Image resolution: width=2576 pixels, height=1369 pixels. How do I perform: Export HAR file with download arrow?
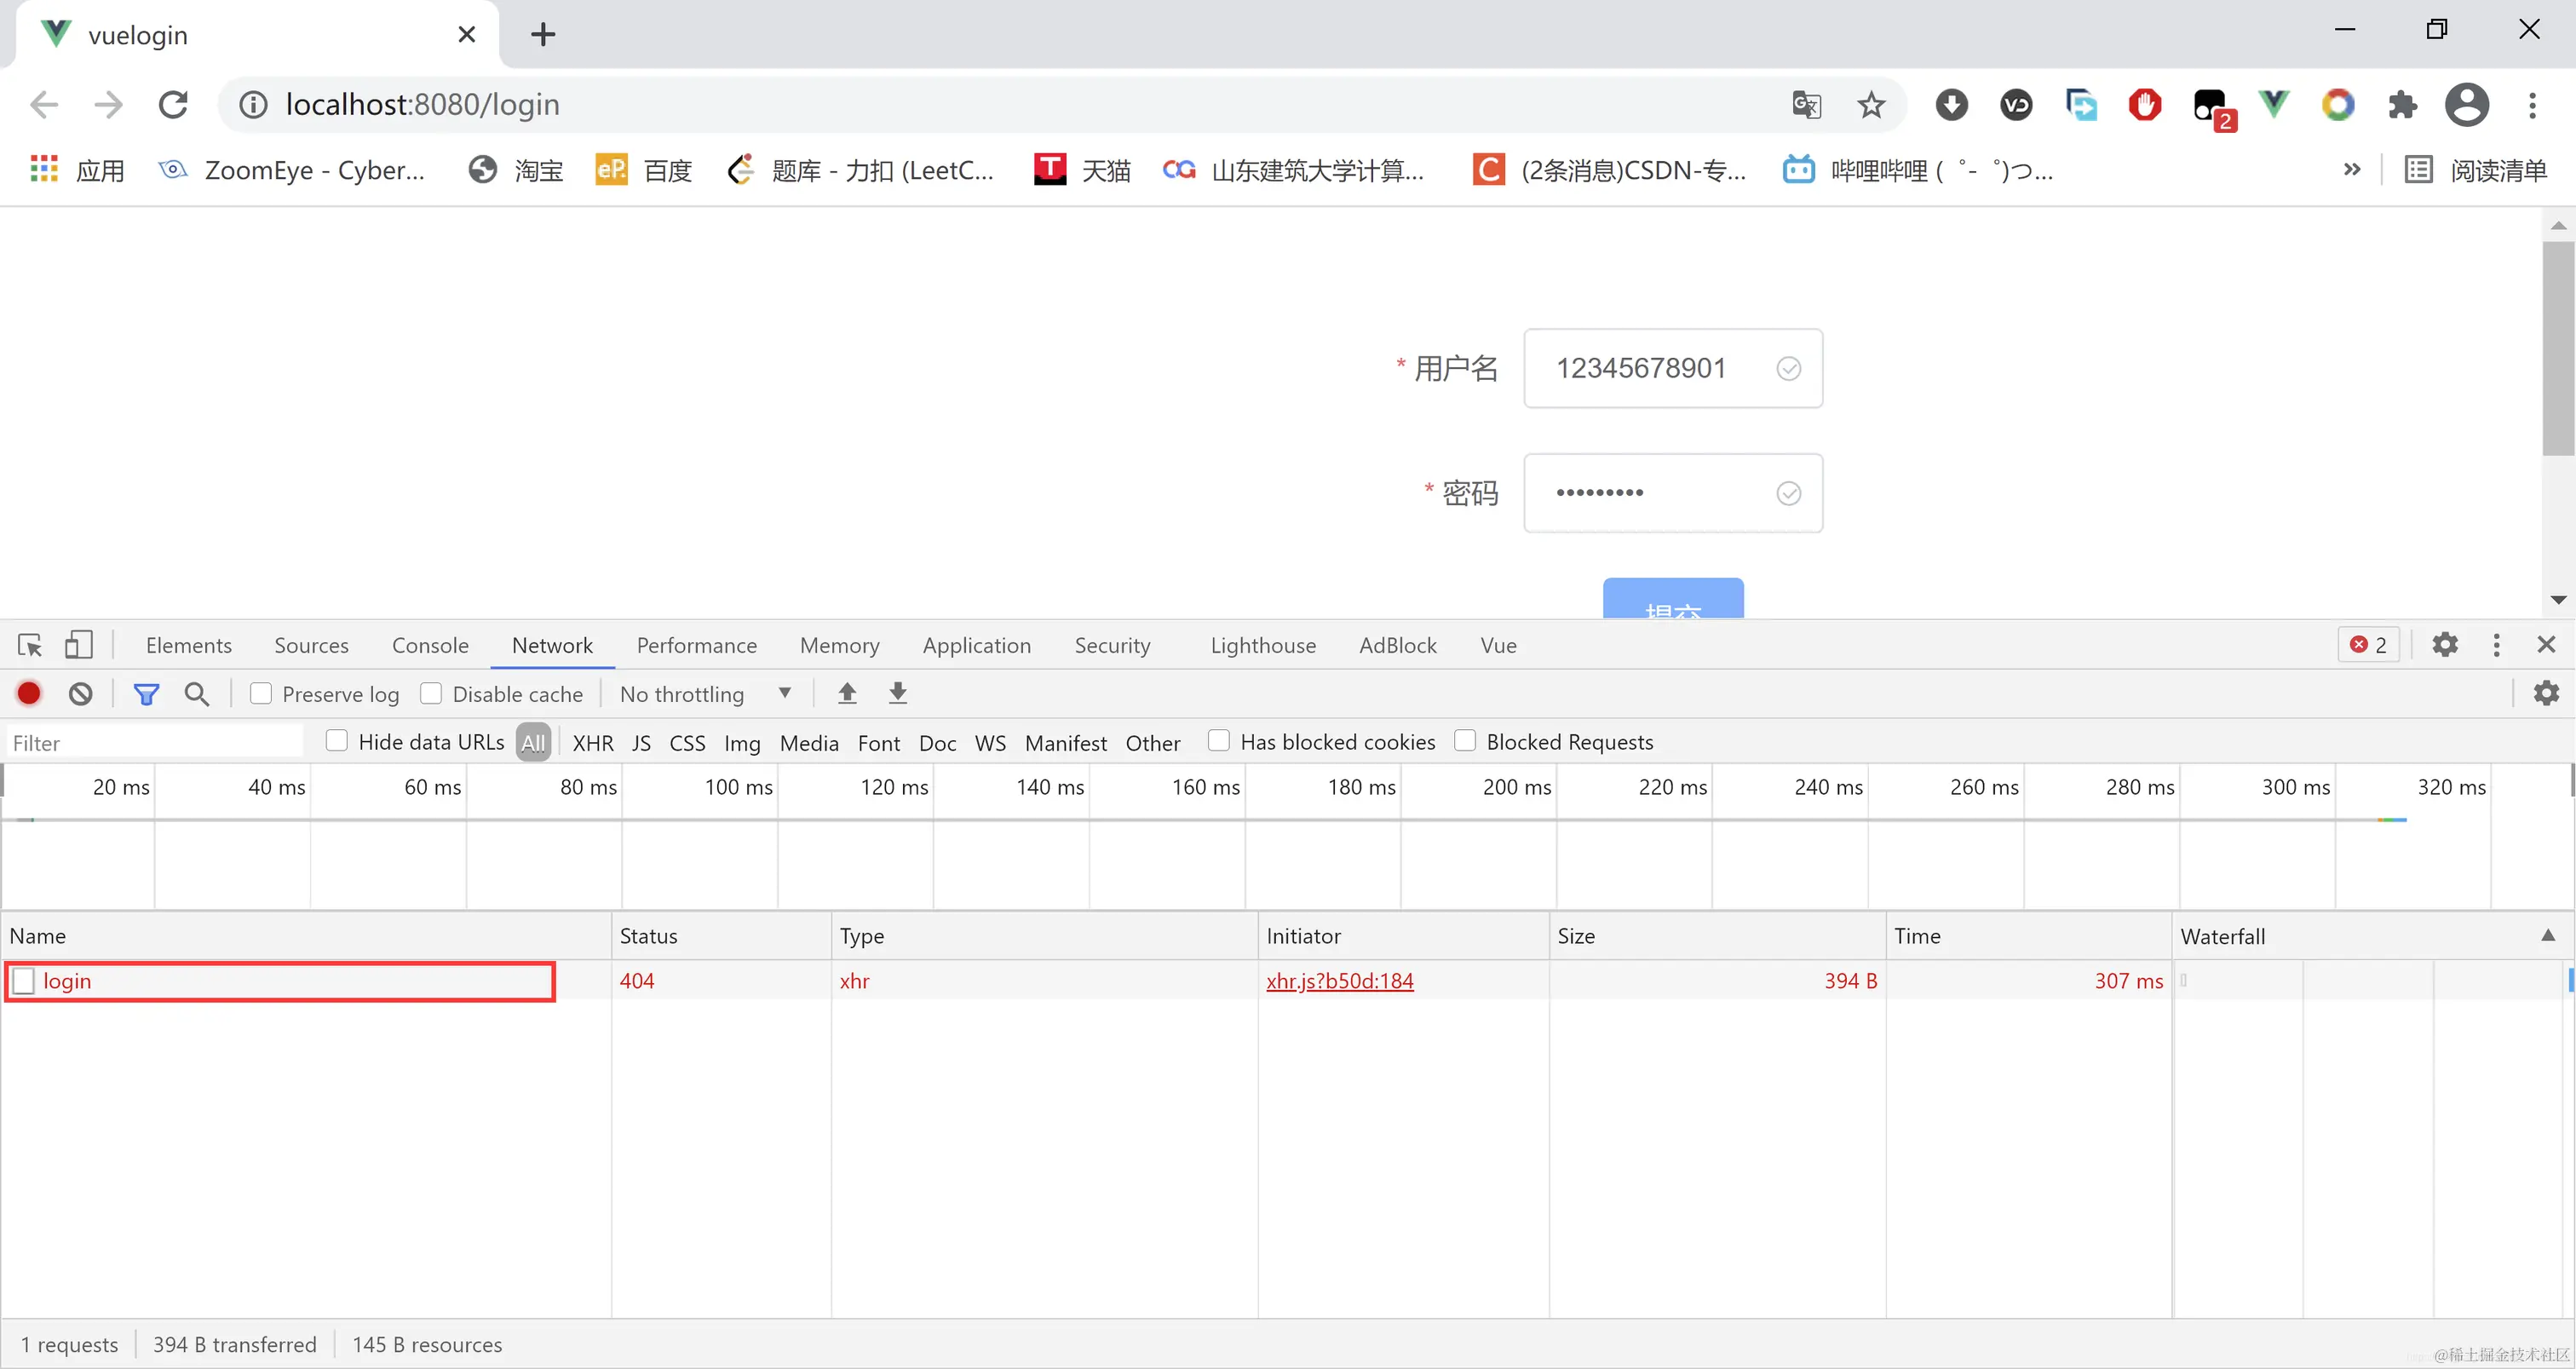(898, 693)
